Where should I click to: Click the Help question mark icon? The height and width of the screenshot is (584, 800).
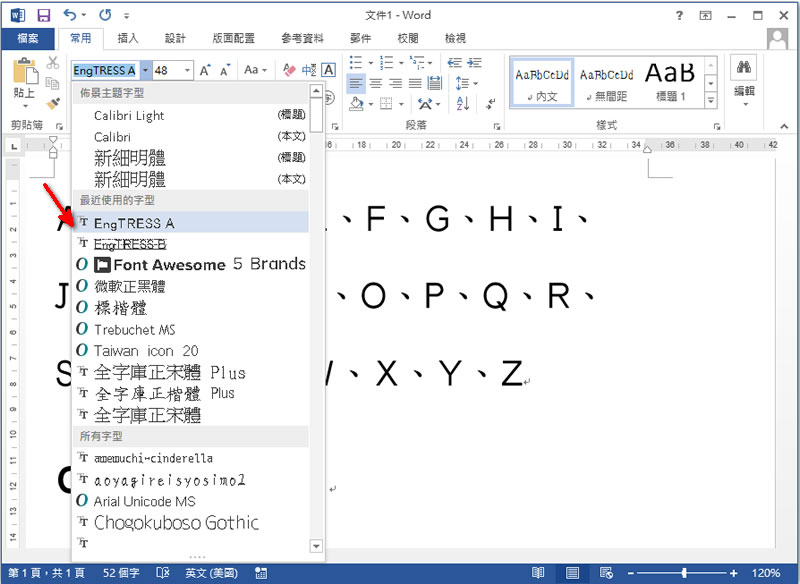pyautogui.click(x=679, y=15)
